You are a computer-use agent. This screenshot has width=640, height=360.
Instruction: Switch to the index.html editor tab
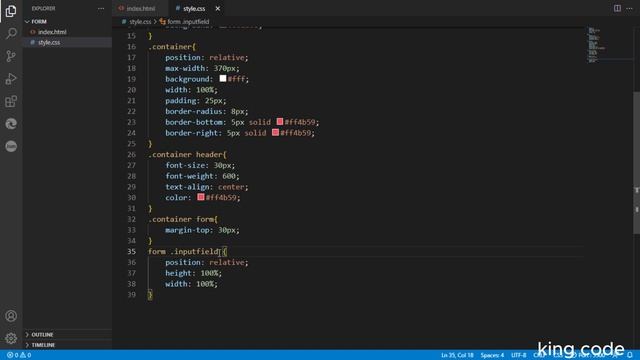[x=141, y=9]
